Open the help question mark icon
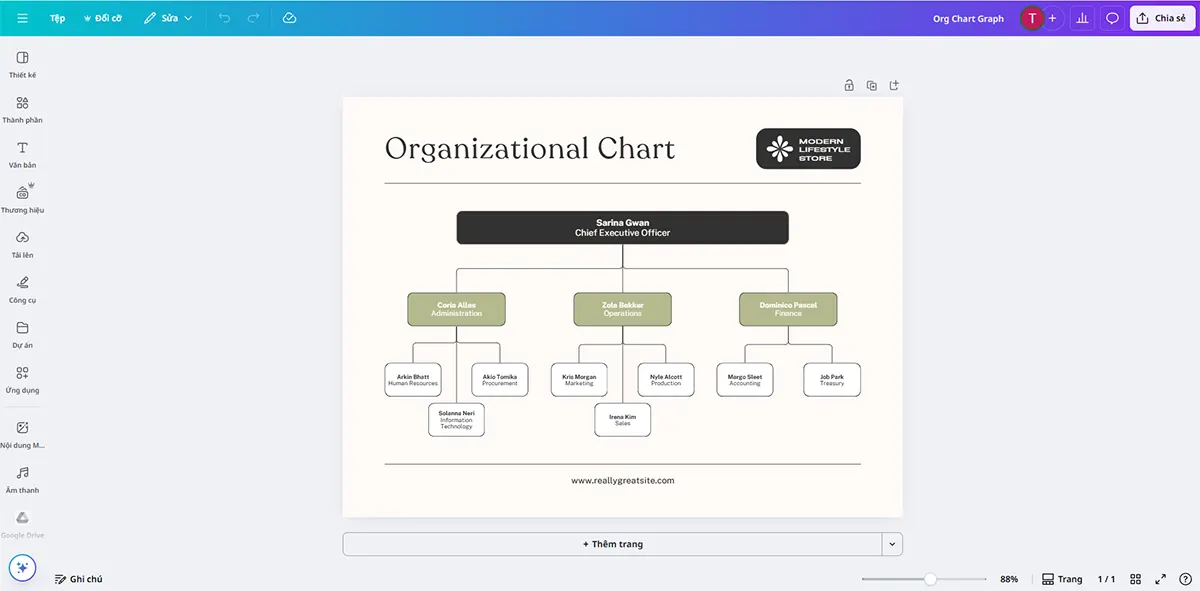 (1185, 579)
